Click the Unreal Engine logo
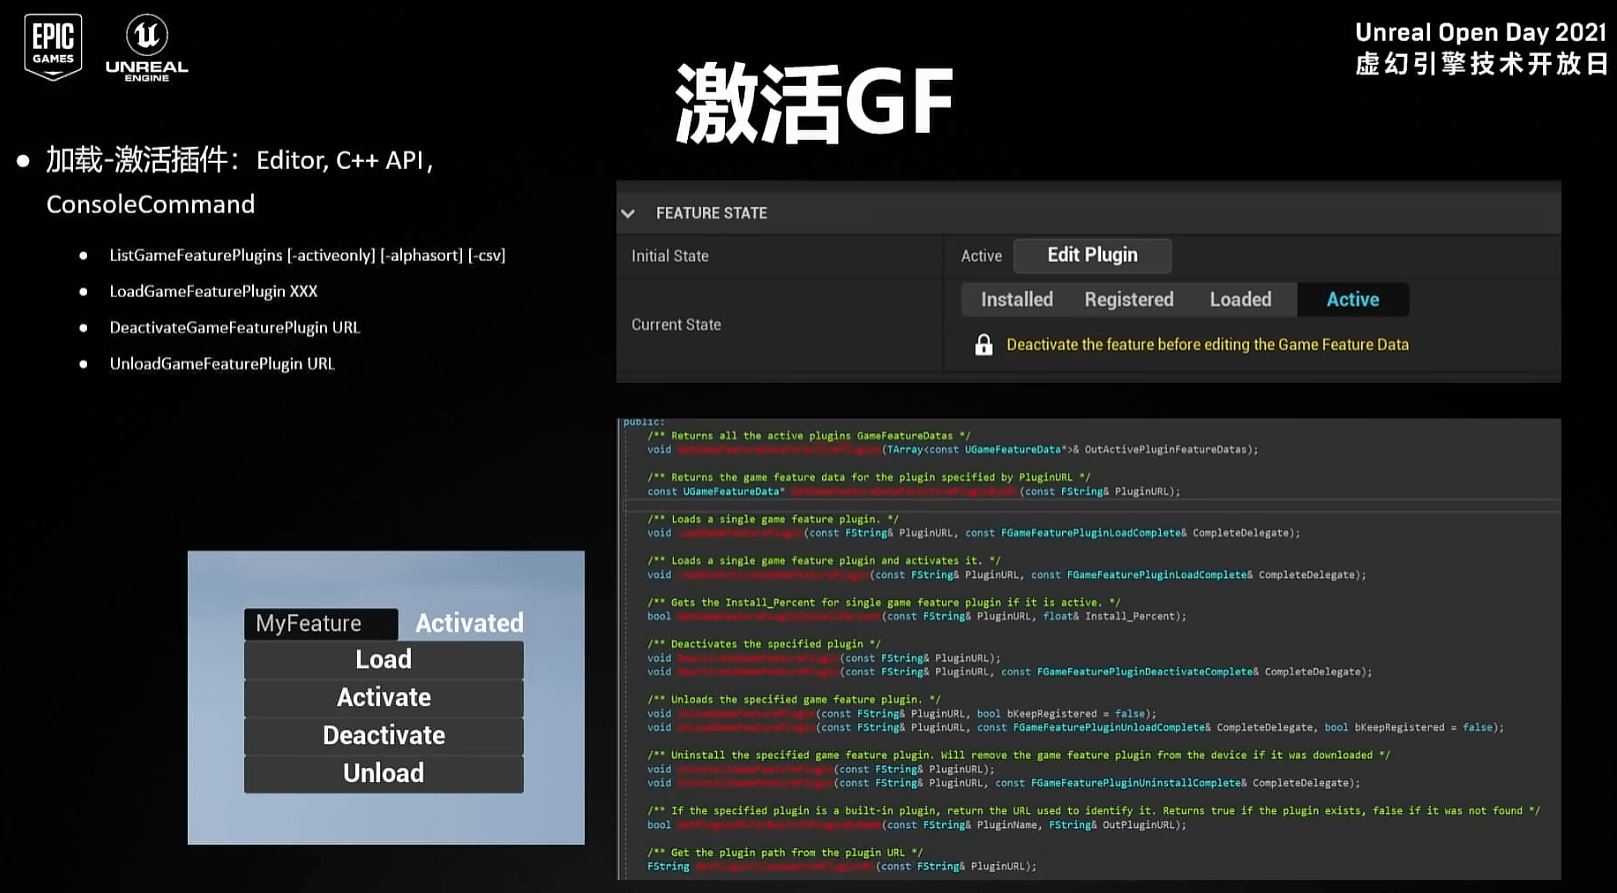This screenshot has height=893, width=1617. point(147,47)
